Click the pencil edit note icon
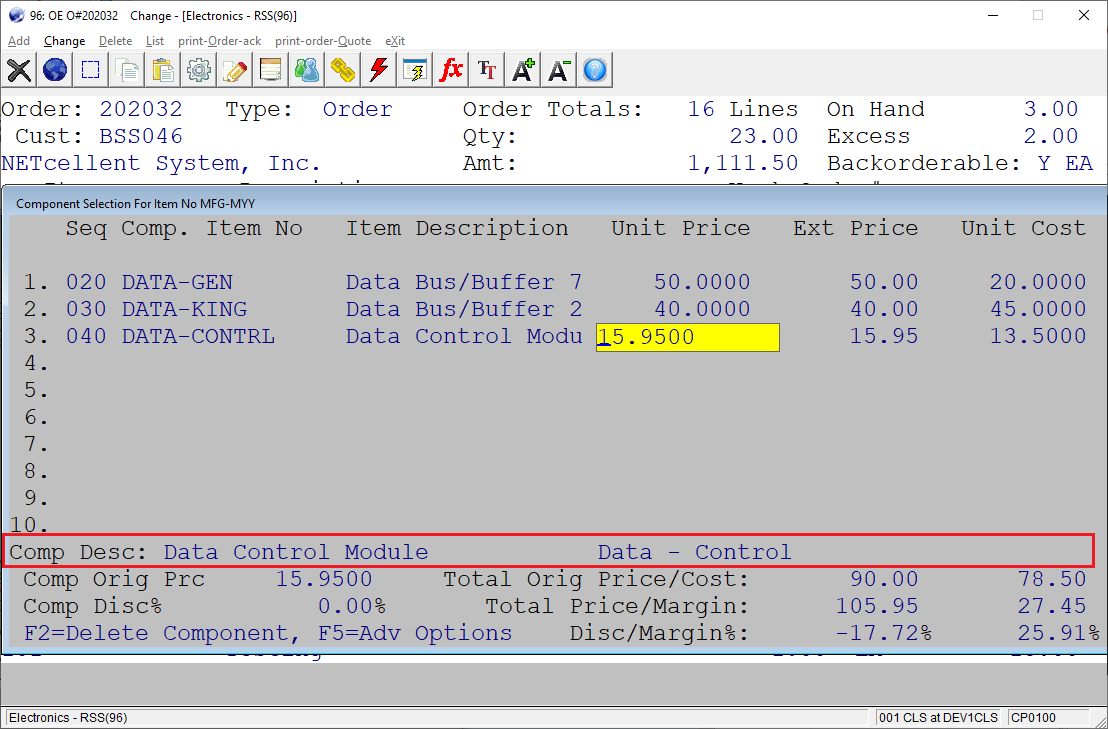The height and width of the screenshot is (729, 1108). 235,70
